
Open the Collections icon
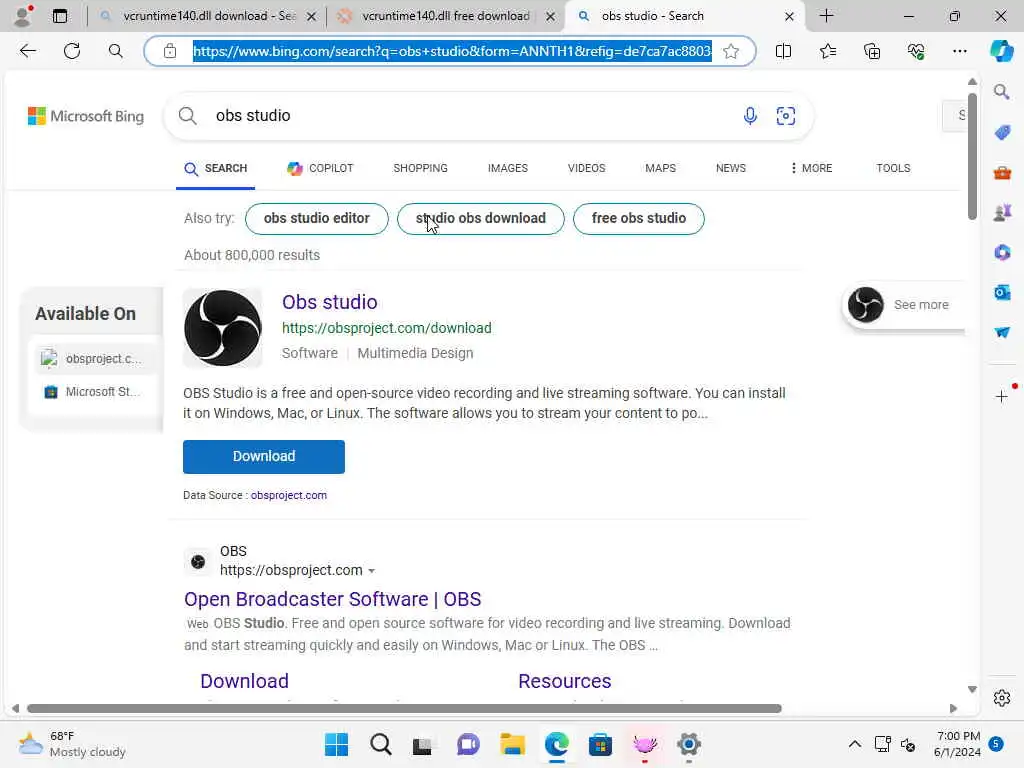click(872, 51)
